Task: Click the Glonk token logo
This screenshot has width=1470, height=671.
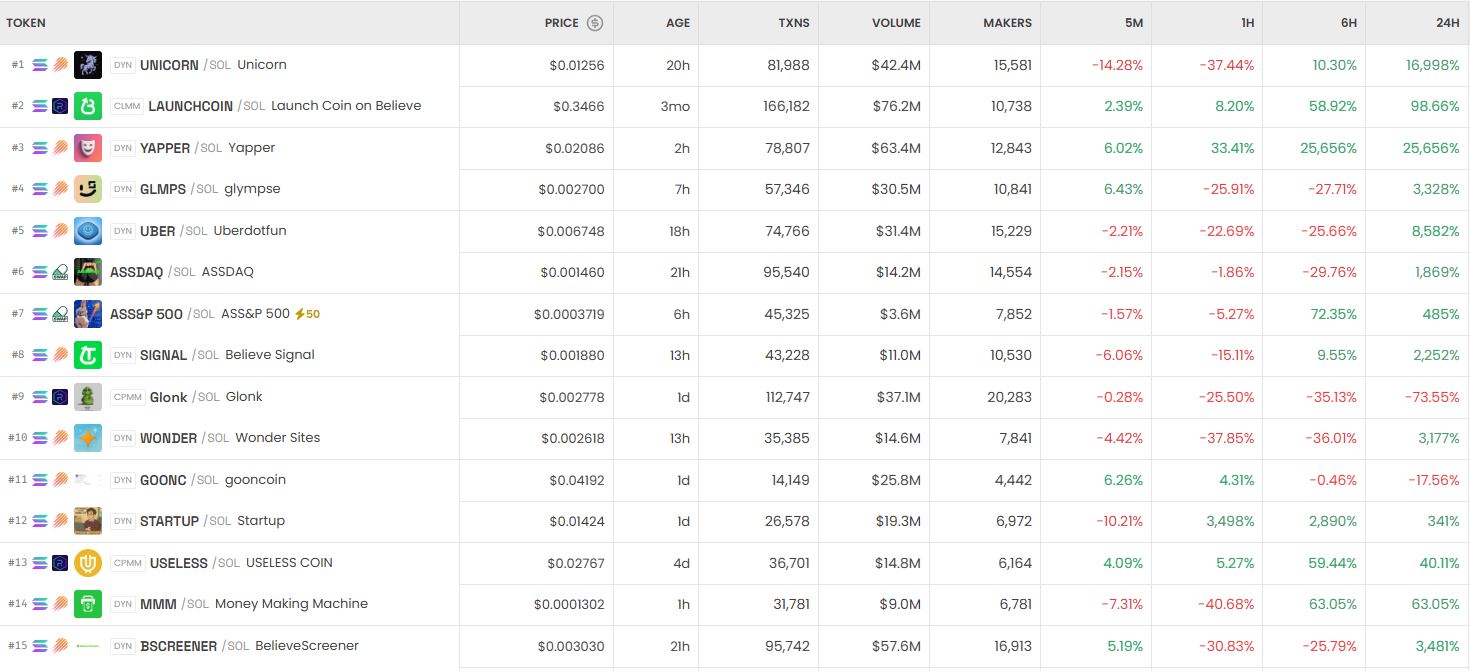Action: coord(88,397)
